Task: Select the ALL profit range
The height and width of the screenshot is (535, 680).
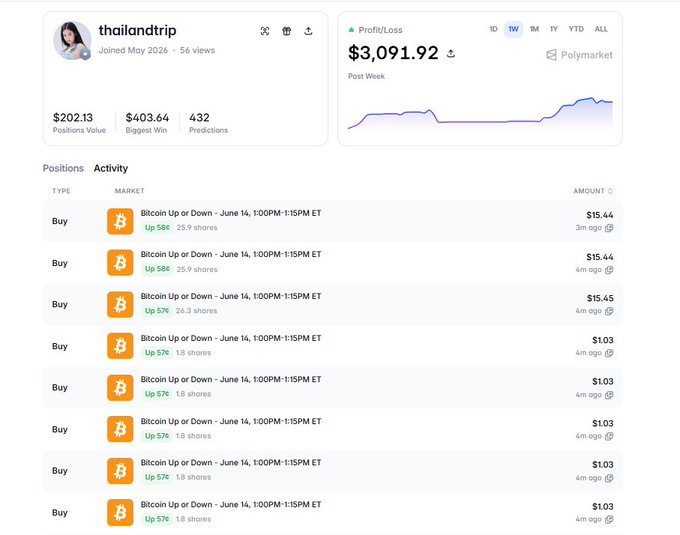Action: 601,29
